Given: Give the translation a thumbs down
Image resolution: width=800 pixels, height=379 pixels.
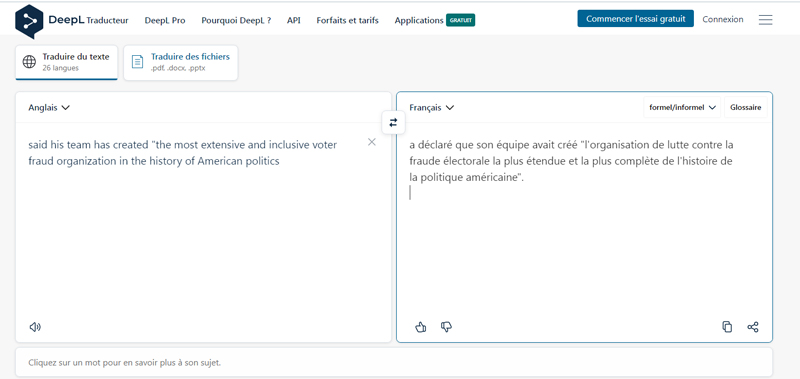Looking at the screenshot, I should (446, 327).
